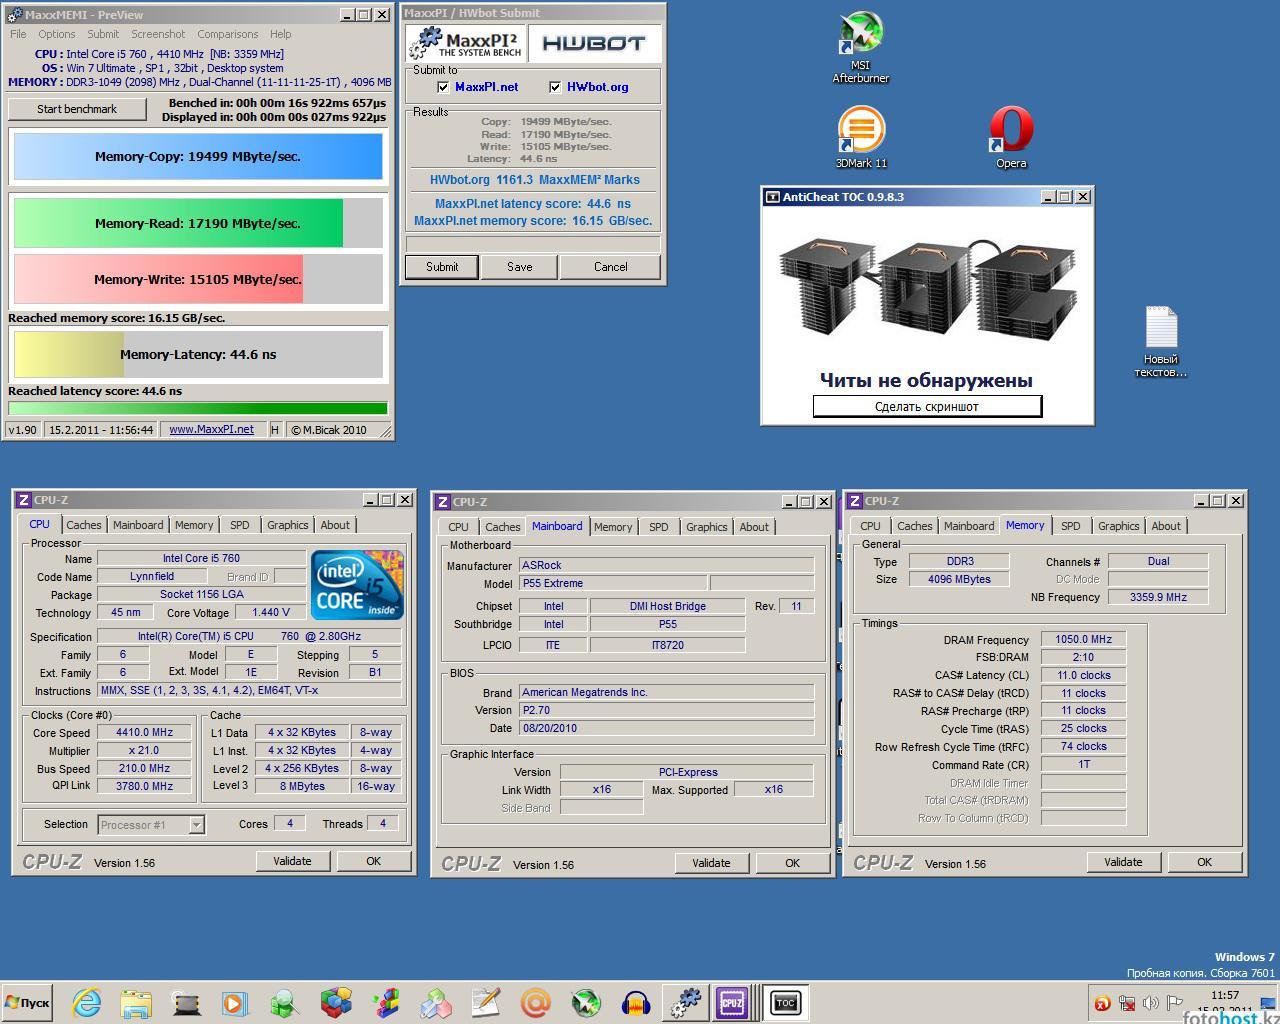Toggle the MaxxPI.net submit checkbox
The image size is (1280, 1024).
point(443,87)
